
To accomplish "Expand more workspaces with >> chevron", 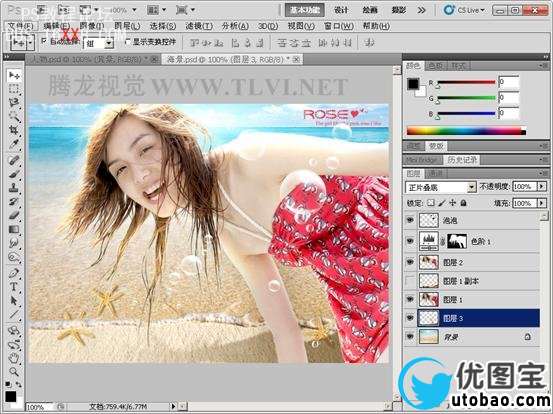I will tap(421, 10).
